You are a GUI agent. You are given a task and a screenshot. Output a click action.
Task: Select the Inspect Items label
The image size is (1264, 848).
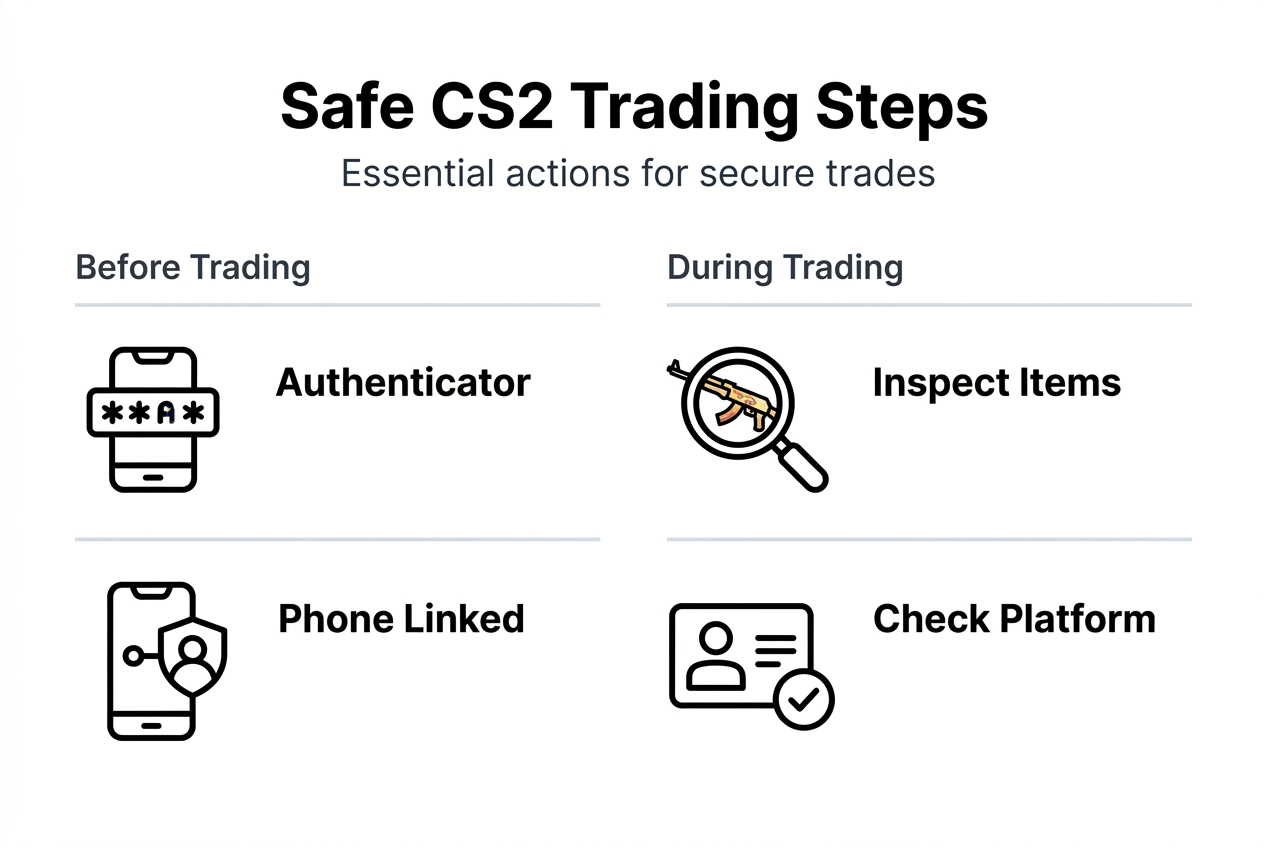coord(996,383)
